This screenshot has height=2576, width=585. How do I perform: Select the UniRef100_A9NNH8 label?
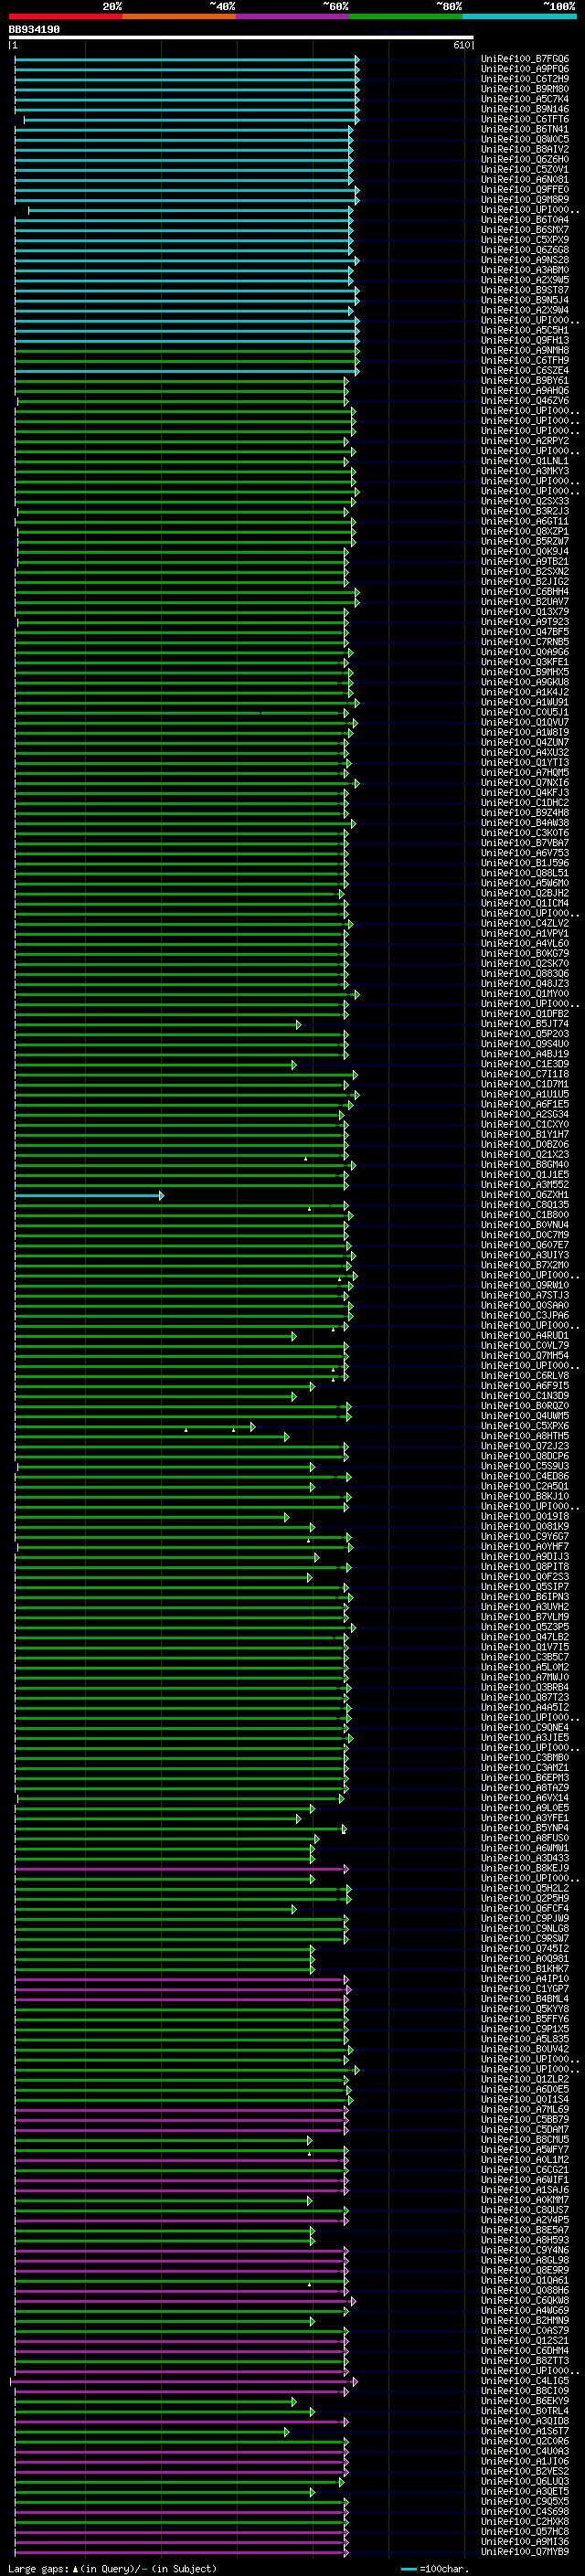coord(525,350)
